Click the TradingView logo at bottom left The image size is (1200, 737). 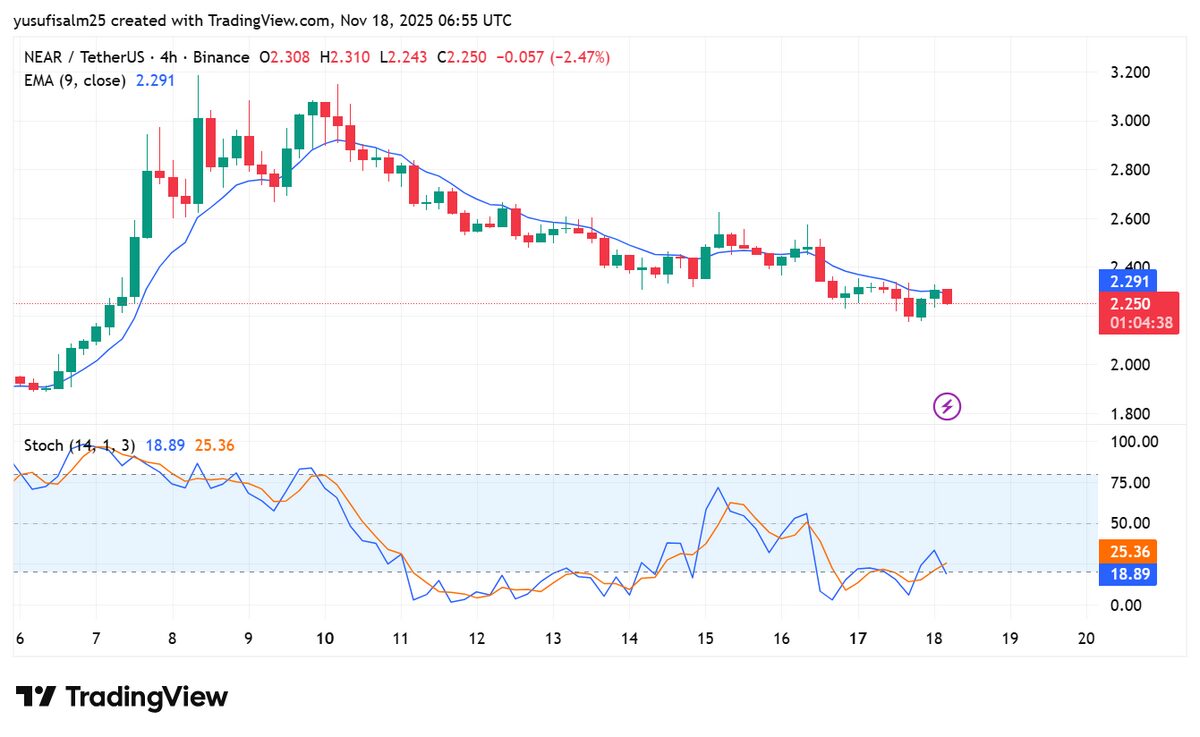click(121, 697)
